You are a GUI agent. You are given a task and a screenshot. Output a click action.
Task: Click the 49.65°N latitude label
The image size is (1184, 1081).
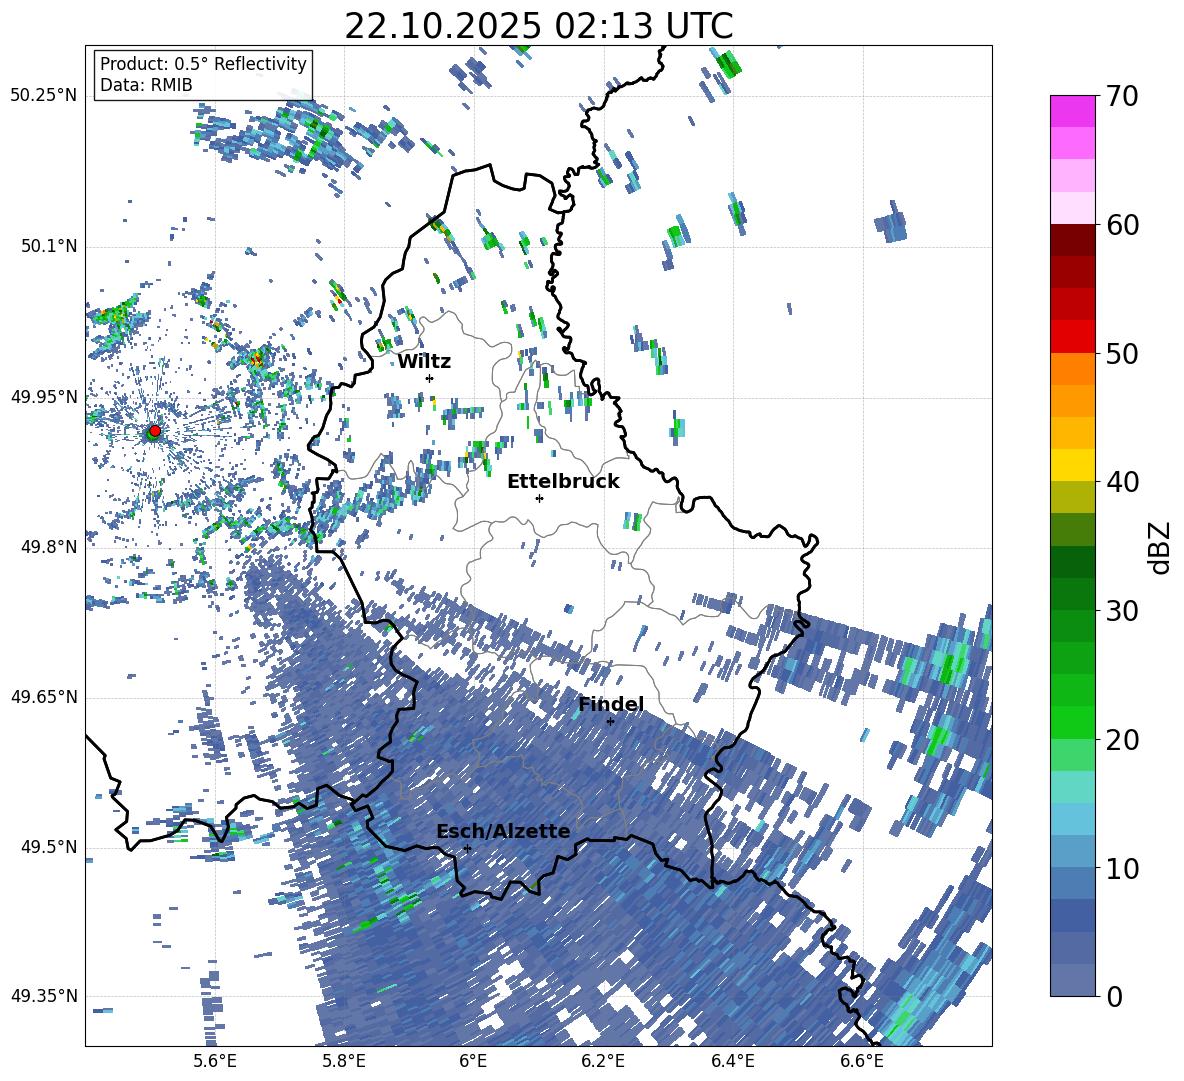tap(44, 696)
